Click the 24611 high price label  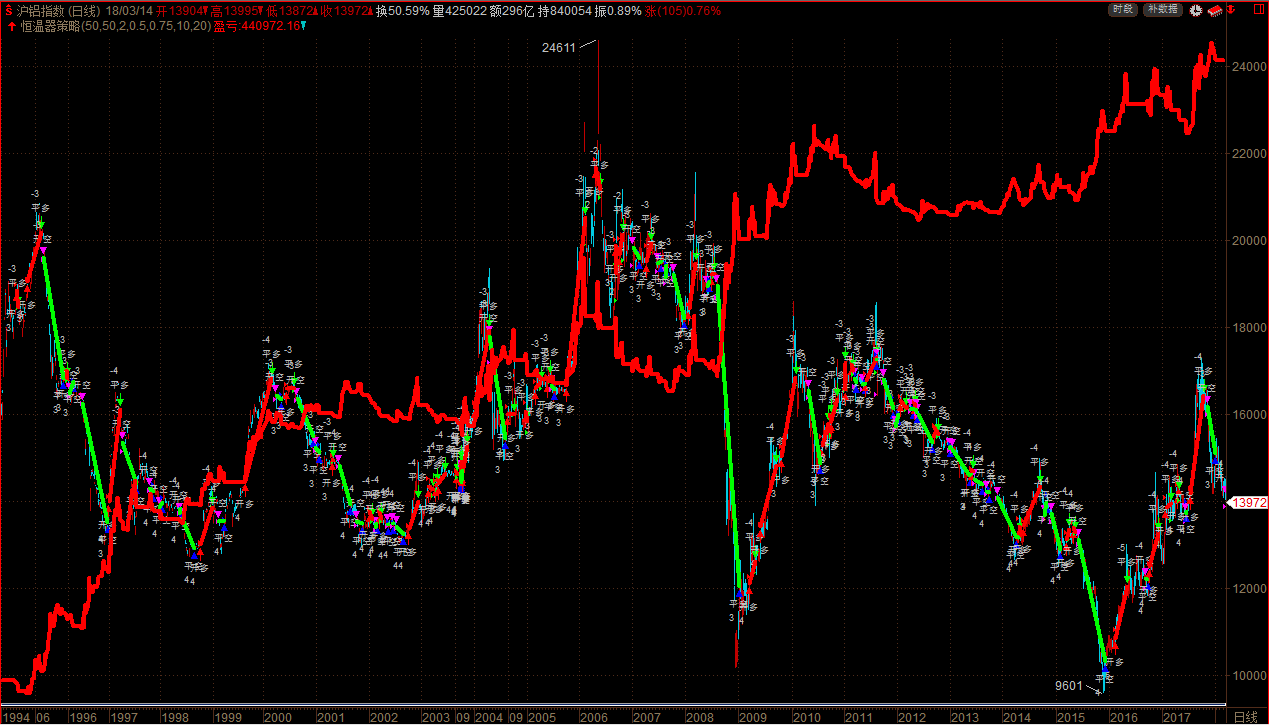click(559, 47)
